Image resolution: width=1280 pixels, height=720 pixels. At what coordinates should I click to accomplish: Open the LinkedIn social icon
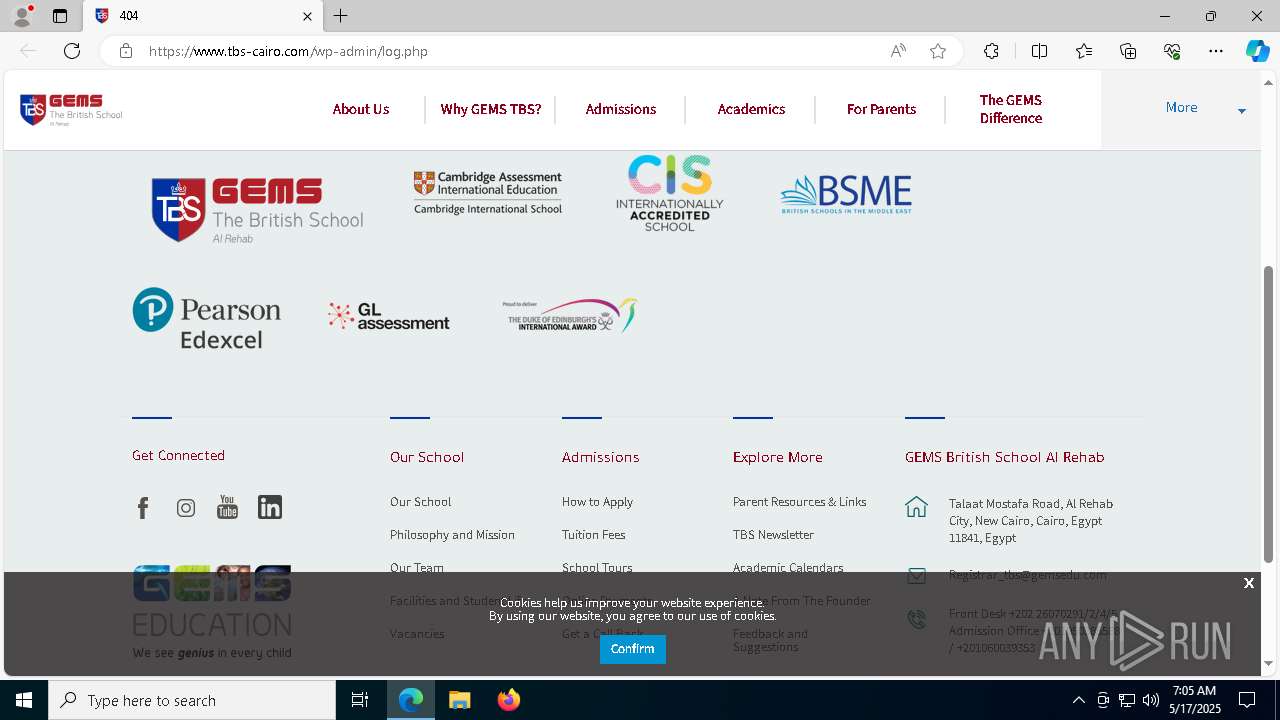pos(270,507)
